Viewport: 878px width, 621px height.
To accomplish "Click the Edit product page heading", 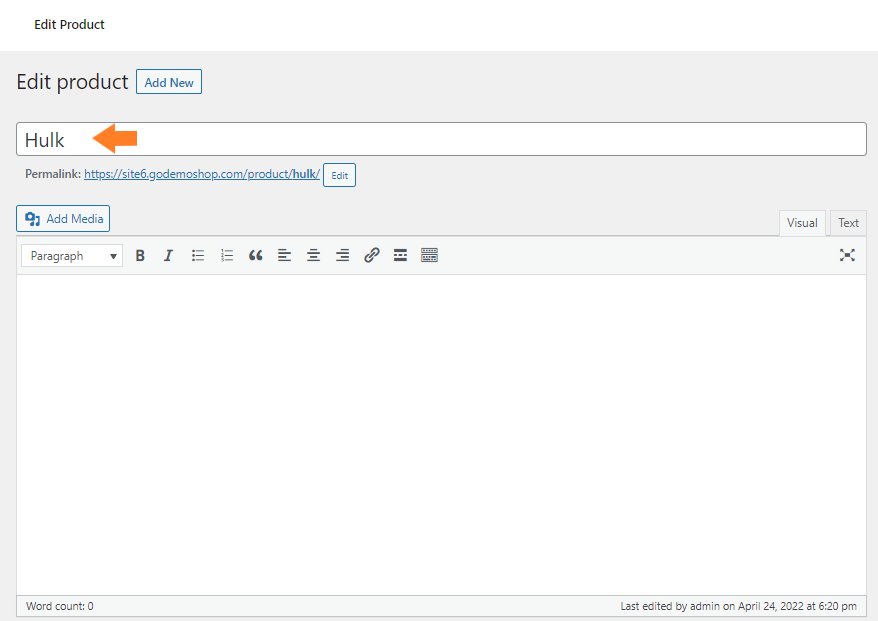I will tap(72, 82).
